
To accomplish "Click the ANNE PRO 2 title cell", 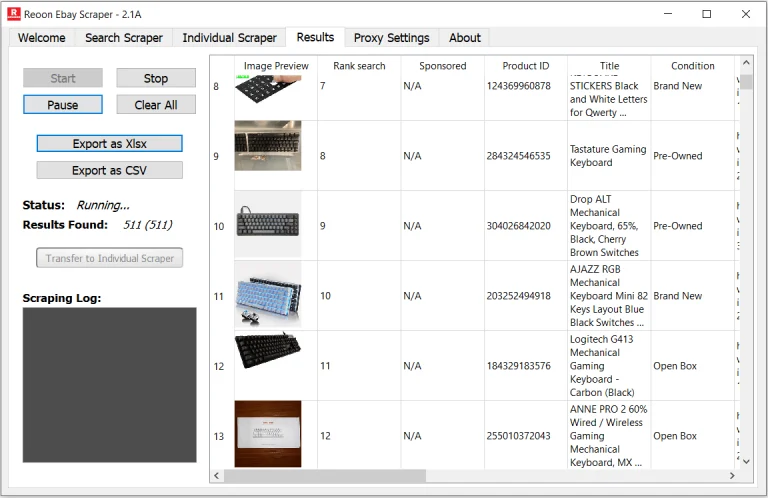I will 609,435.
